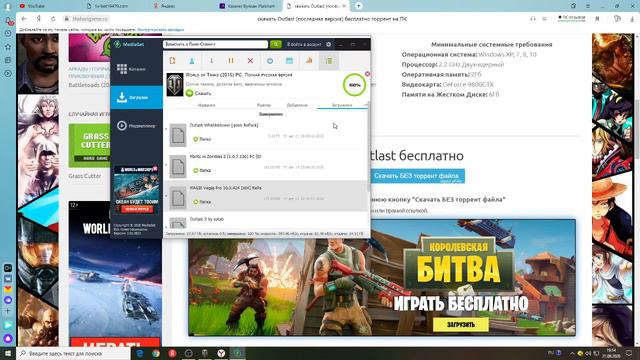Reload the page with browser refresh icon

pyautogui.click(x=53, y=19)
